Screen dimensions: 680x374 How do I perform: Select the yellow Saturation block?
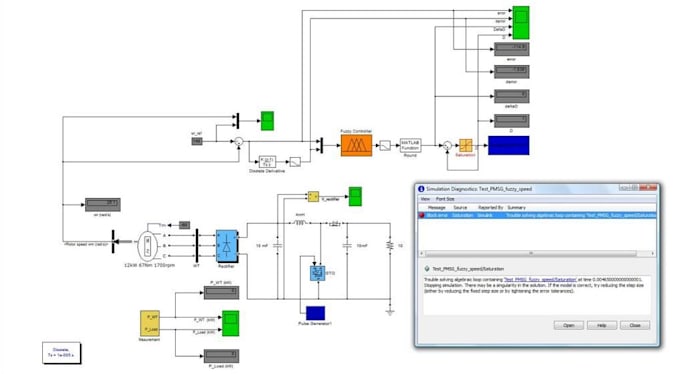[x=465, y=145]
